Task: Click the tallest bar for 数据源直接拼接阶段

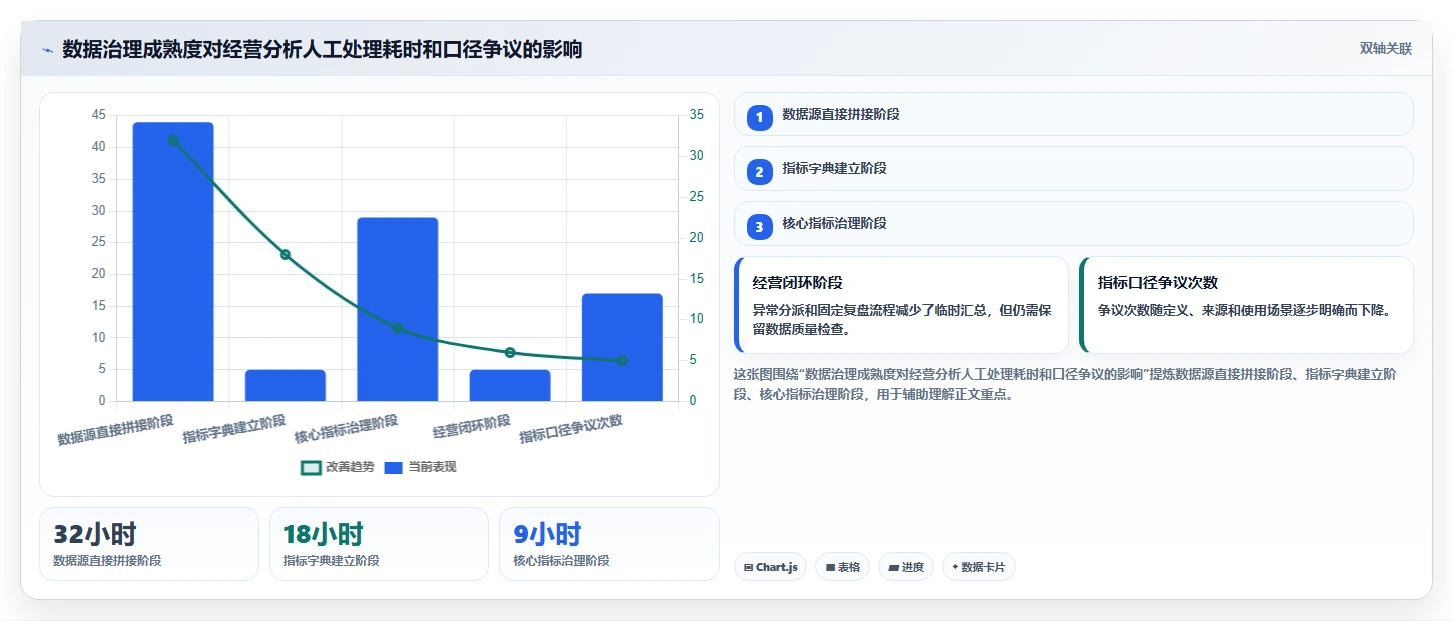Action: pos(173,262)
